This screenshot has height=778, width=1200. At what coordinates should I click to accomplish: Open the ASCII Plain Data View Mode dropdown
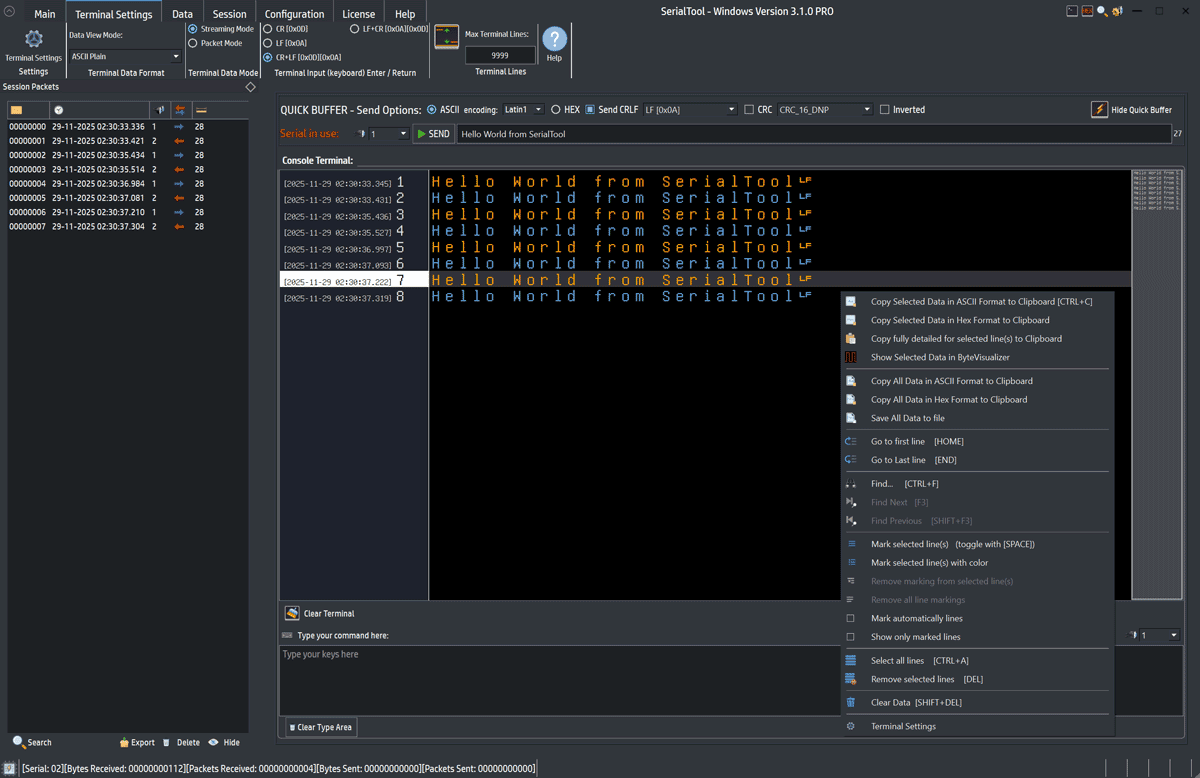125,55
